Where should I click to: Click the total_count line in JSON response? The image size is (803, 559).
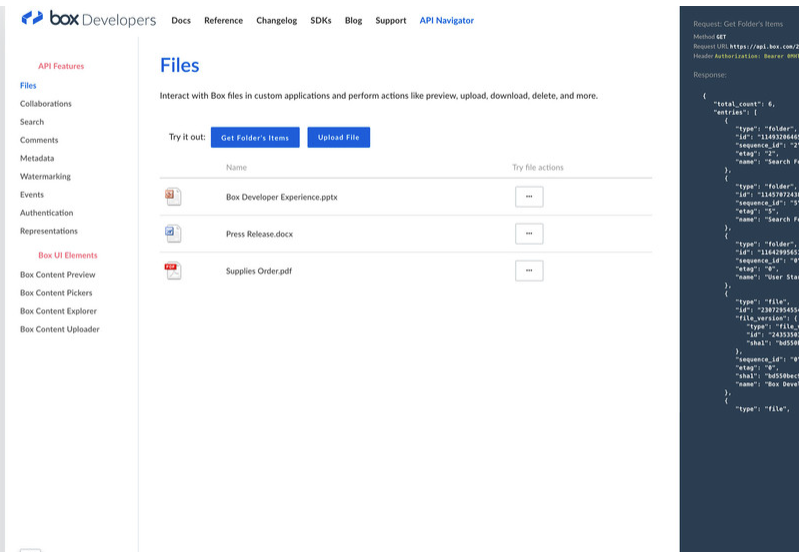(744, 104)
